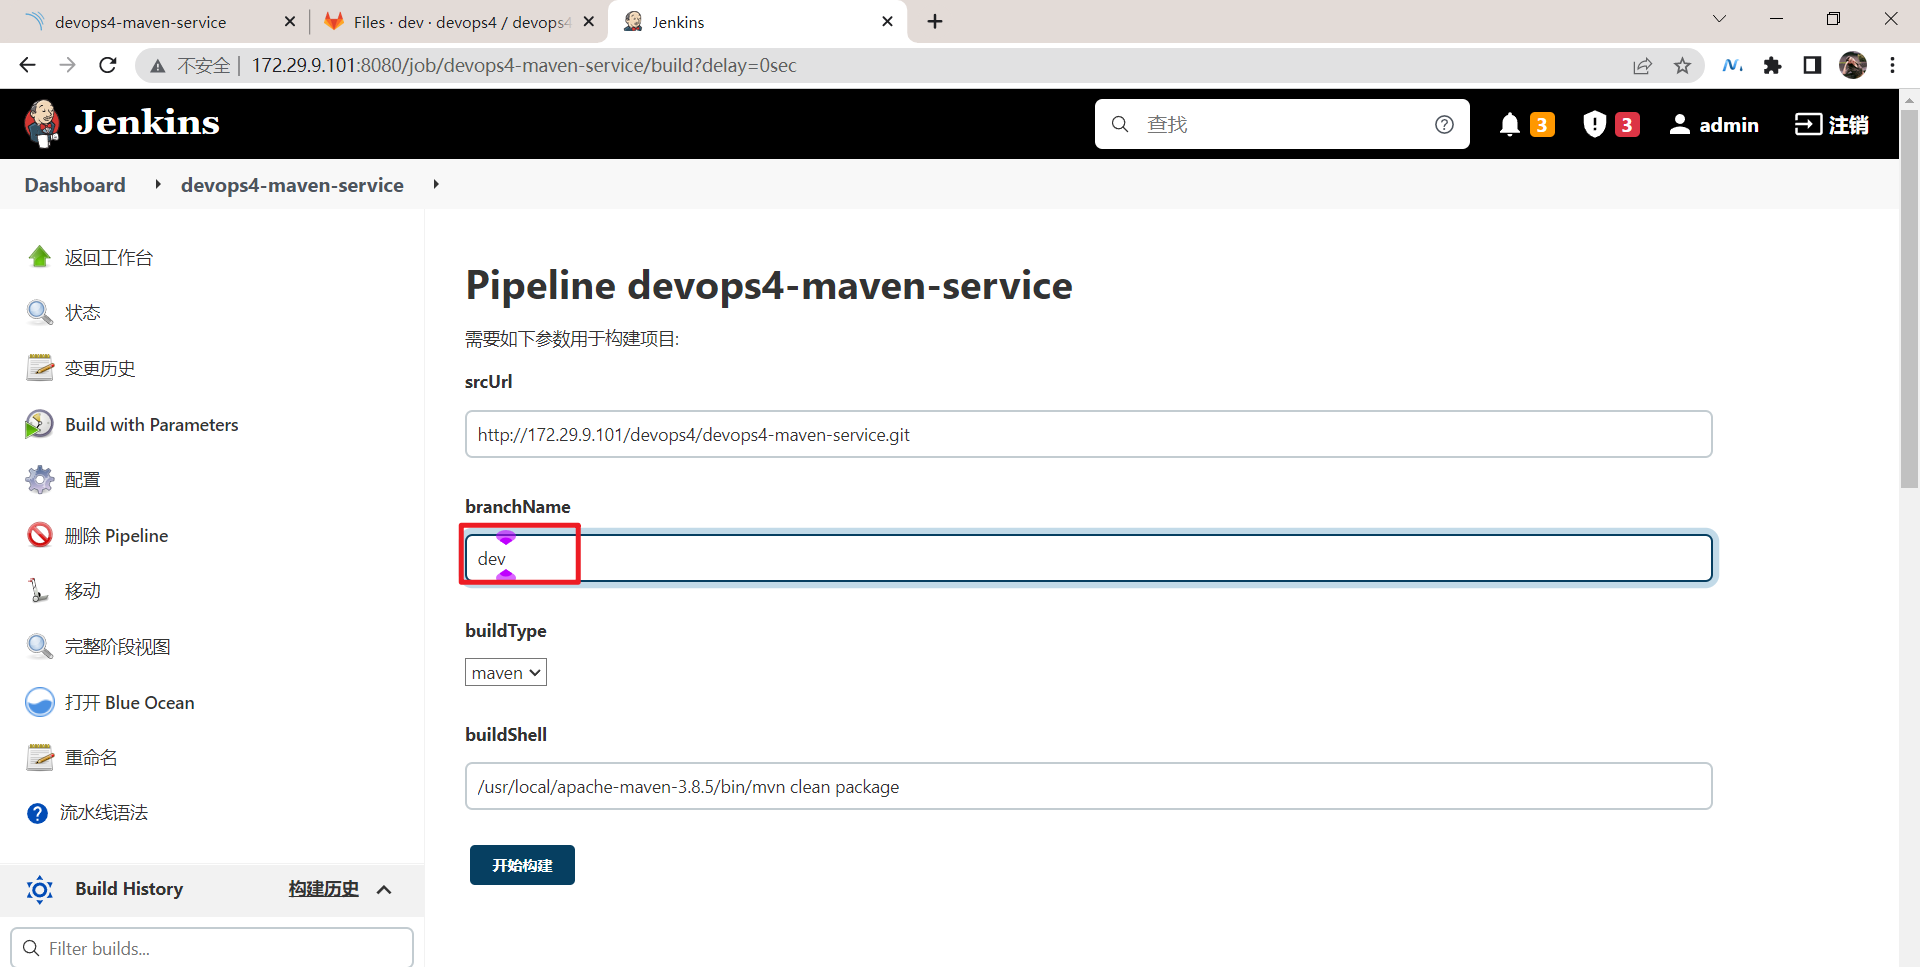Click the browser address bar URL
Image resolution: width=1920 pixels, height=967 pixels.
tap(524, 65)
